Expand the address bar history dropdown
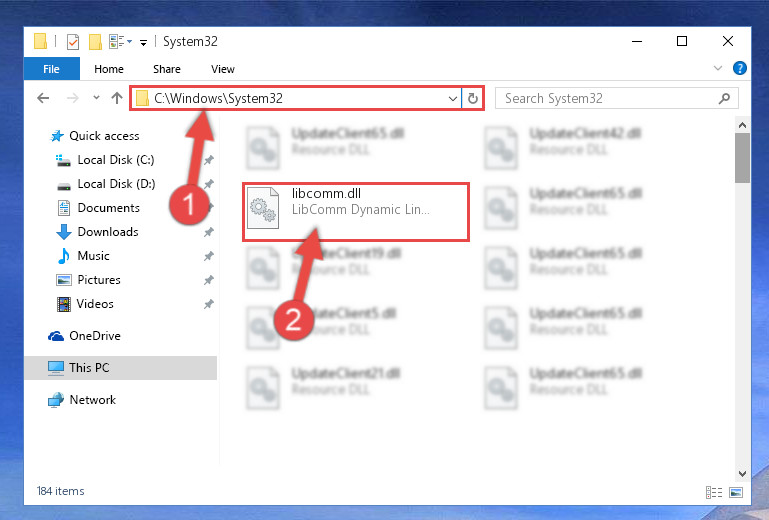 [453, 99]
